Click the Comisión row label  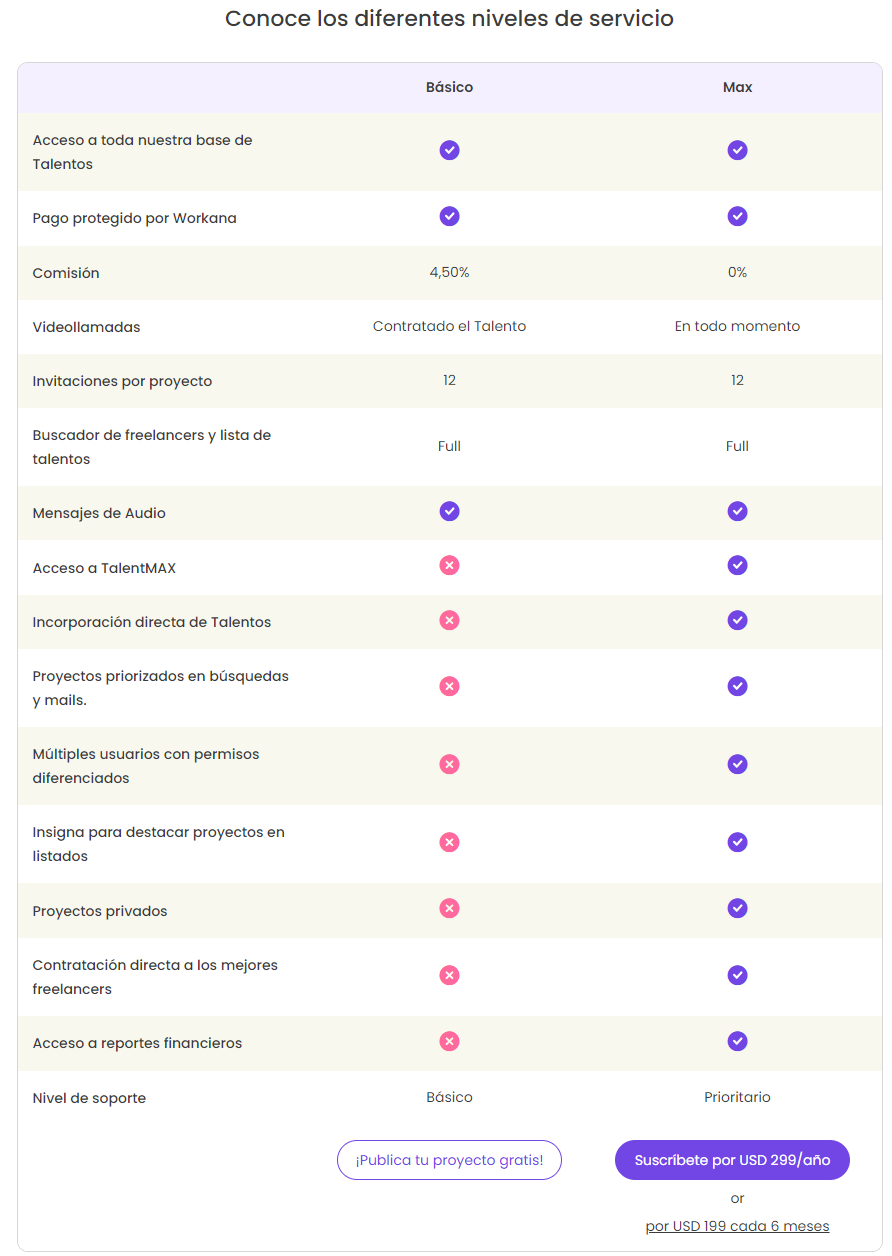[66, 273]
